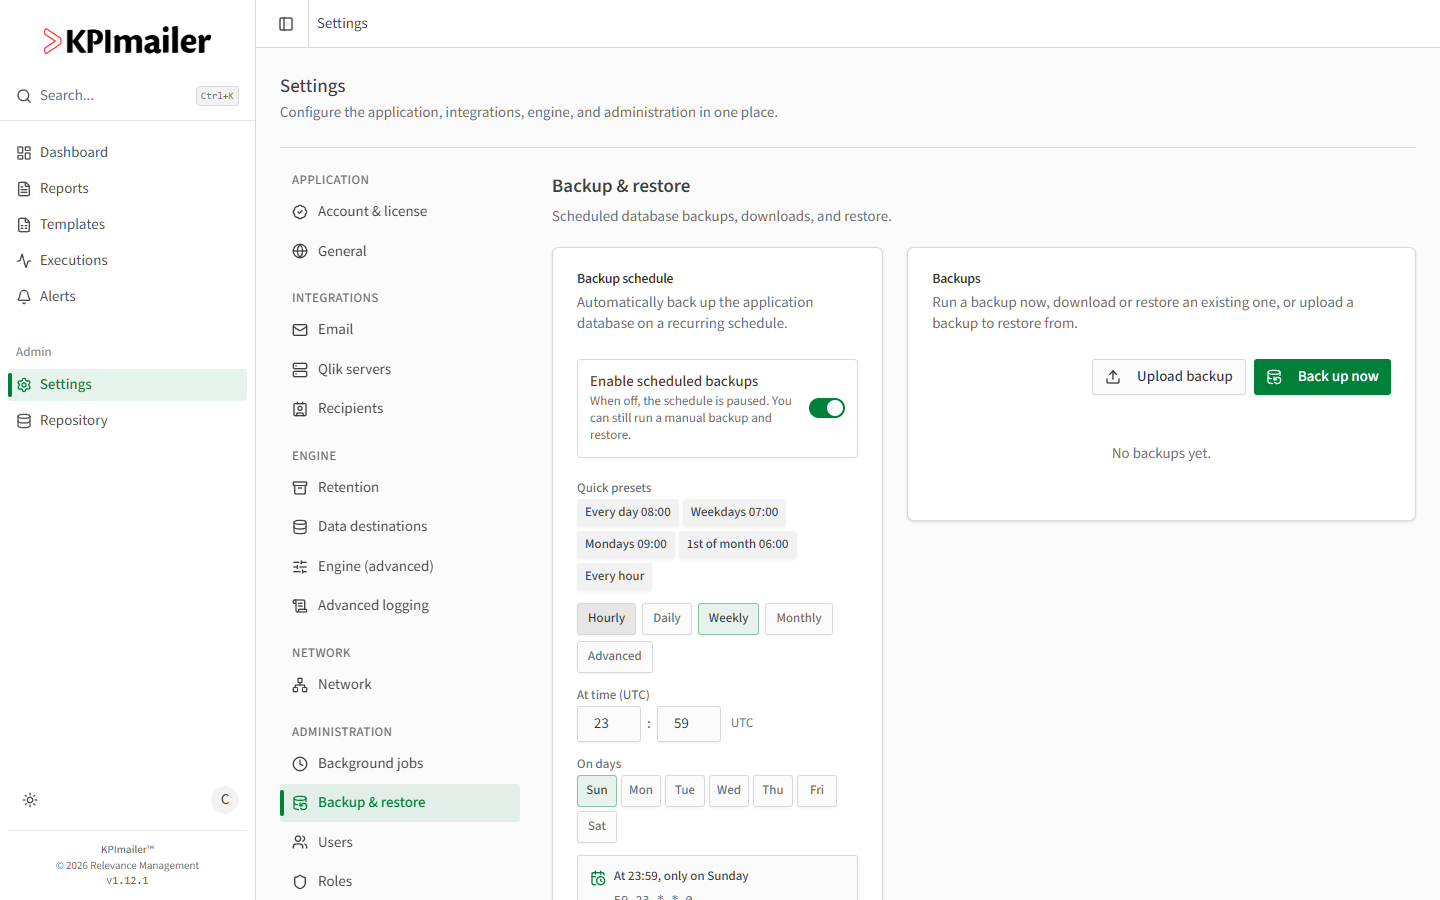The width and height of the screenshot is (1440, 900).
Task: Disable the scheduled backups switch
Action: pos(827,408)
